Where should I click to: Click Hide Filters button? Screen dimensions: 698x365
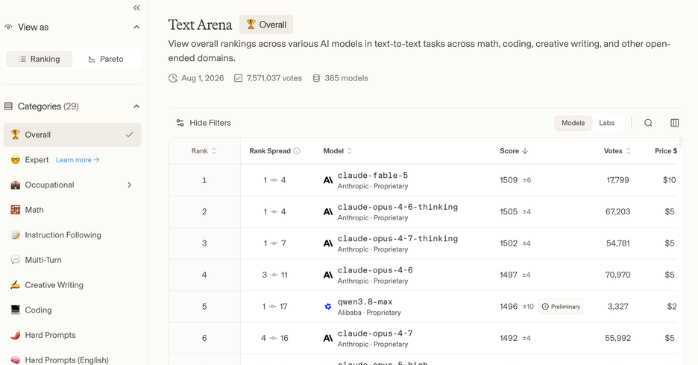[x=204, y=123]
